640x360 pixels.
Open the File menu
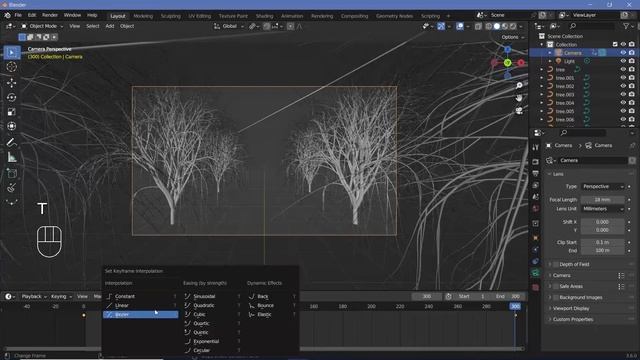18,15
